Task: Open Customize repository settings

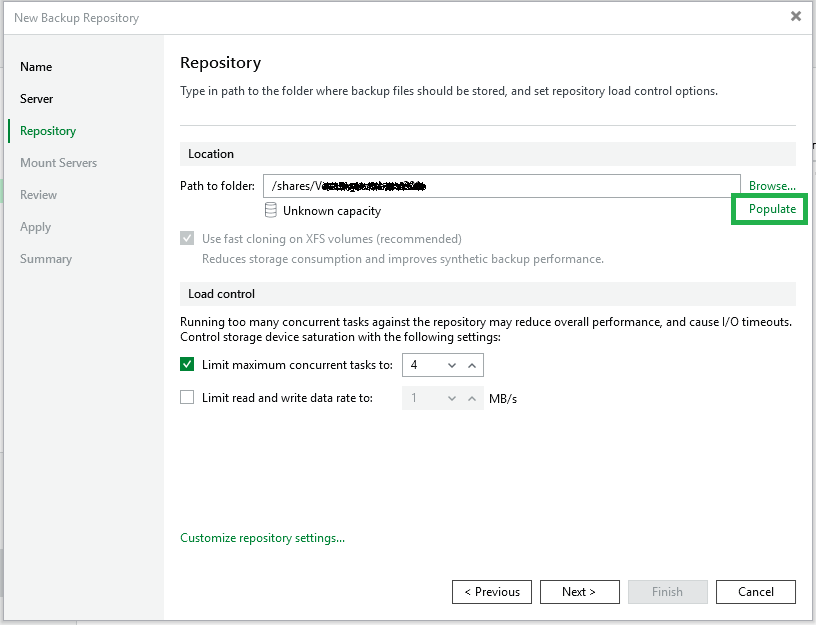Action: pyautogui.click(x=262, y=538)
